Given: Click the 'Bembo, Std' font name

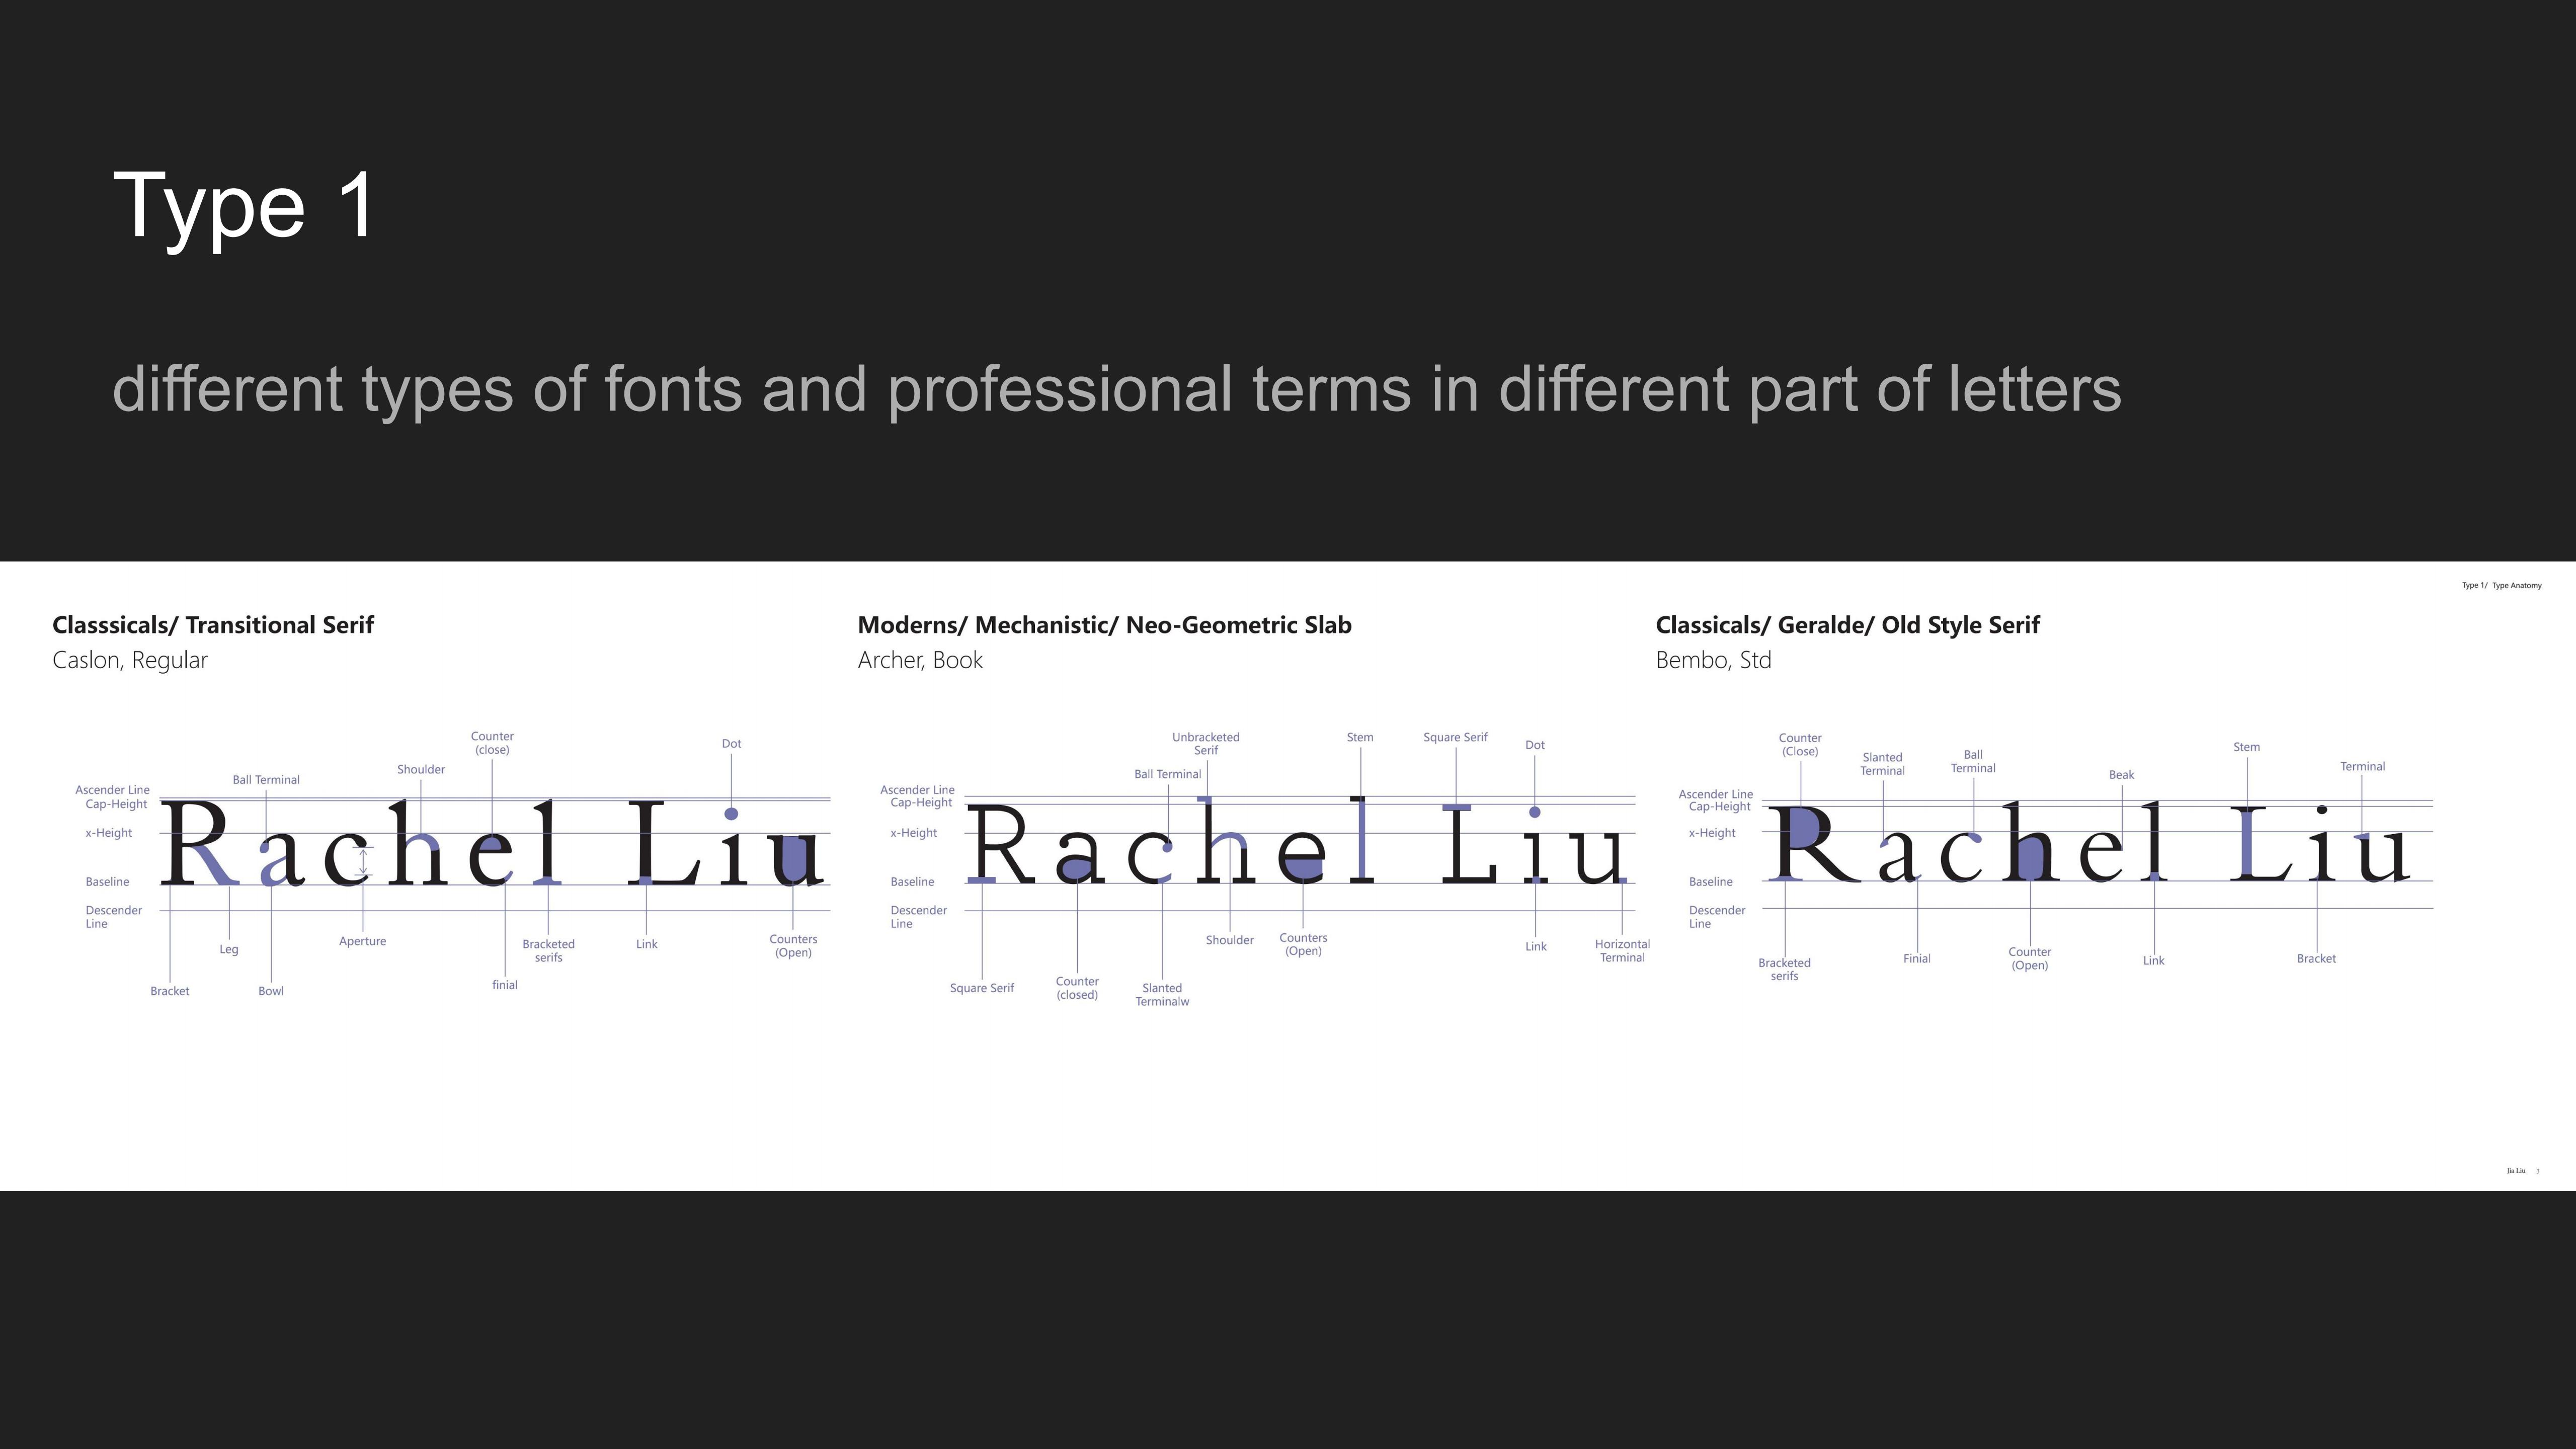Looking at the screenshot, I should 1713,660.
